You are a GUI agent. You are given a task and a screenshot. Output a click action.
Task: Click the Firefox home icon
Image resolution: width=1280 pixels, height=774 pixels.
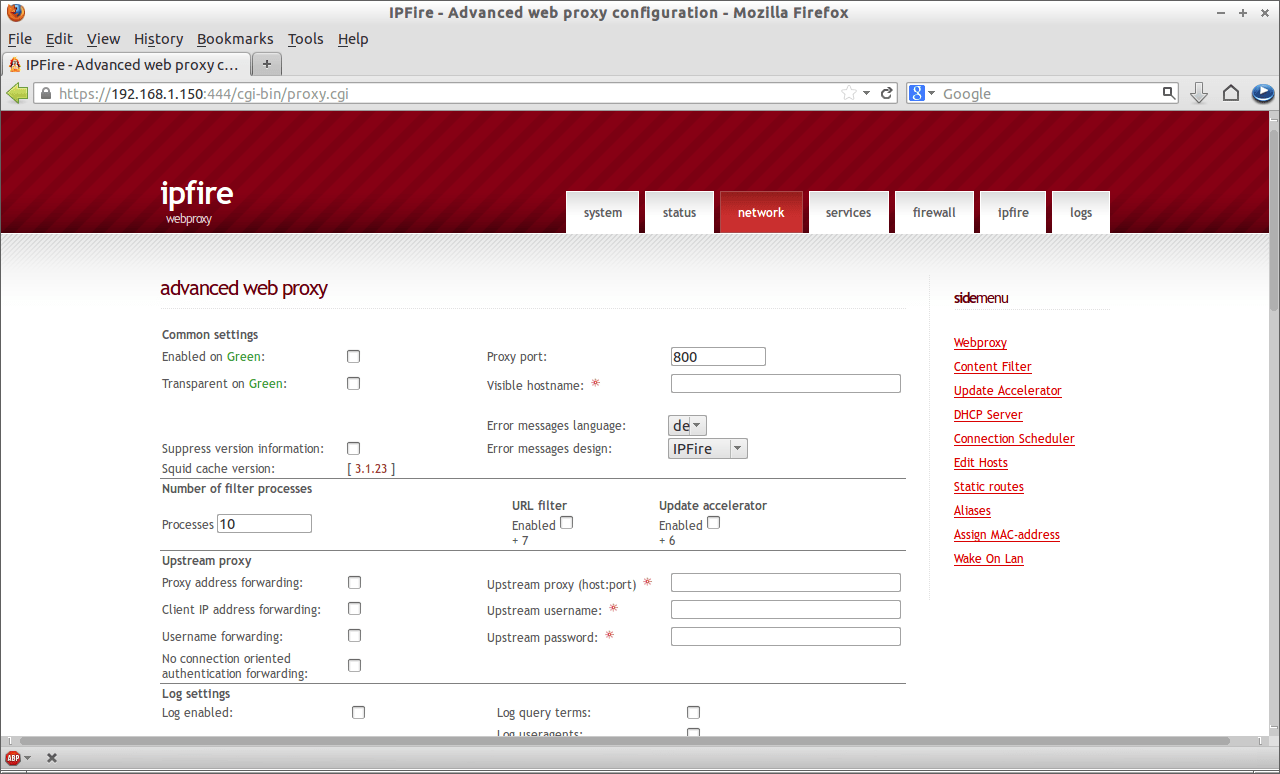pyautogui.click(x=1231, y=92)
